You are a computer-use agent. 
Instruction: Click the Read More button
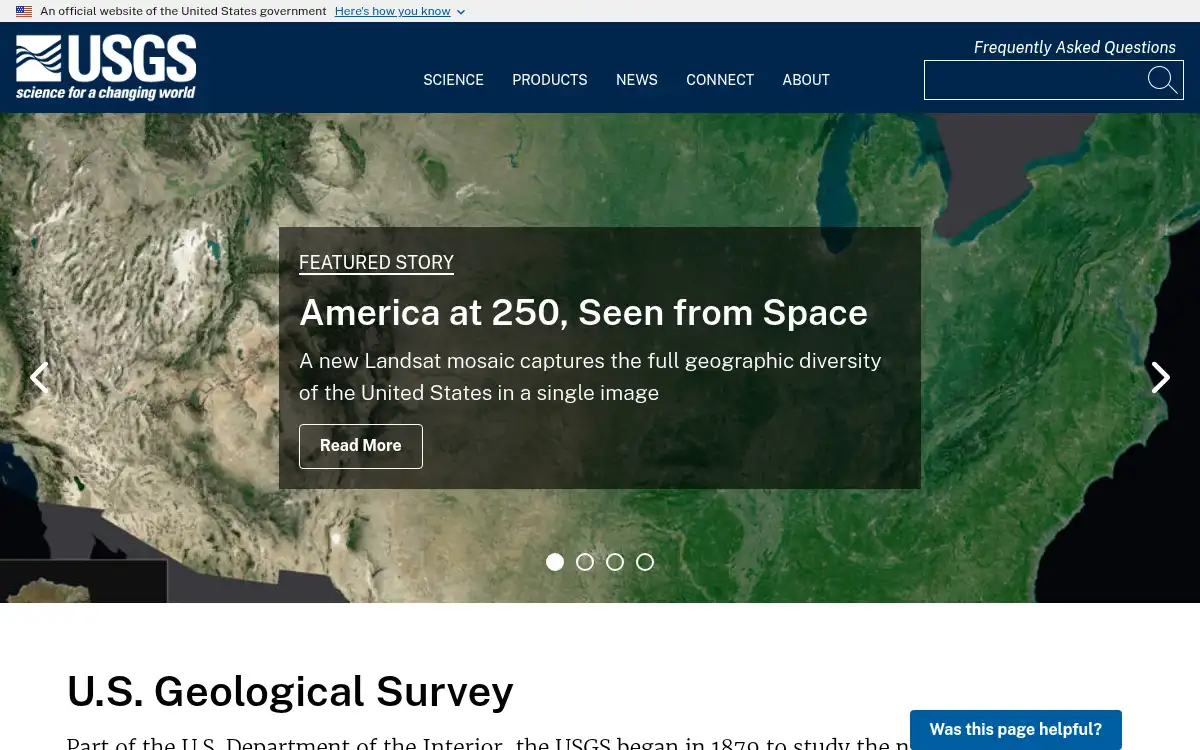point(361,446)
